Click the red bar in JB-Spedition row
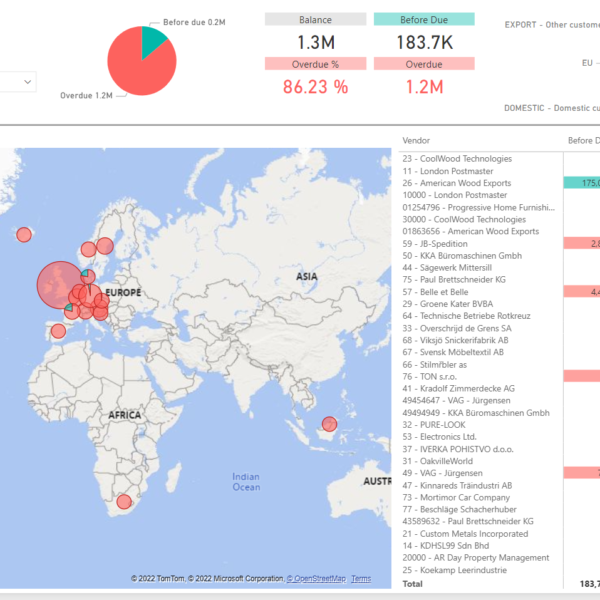 582,243
